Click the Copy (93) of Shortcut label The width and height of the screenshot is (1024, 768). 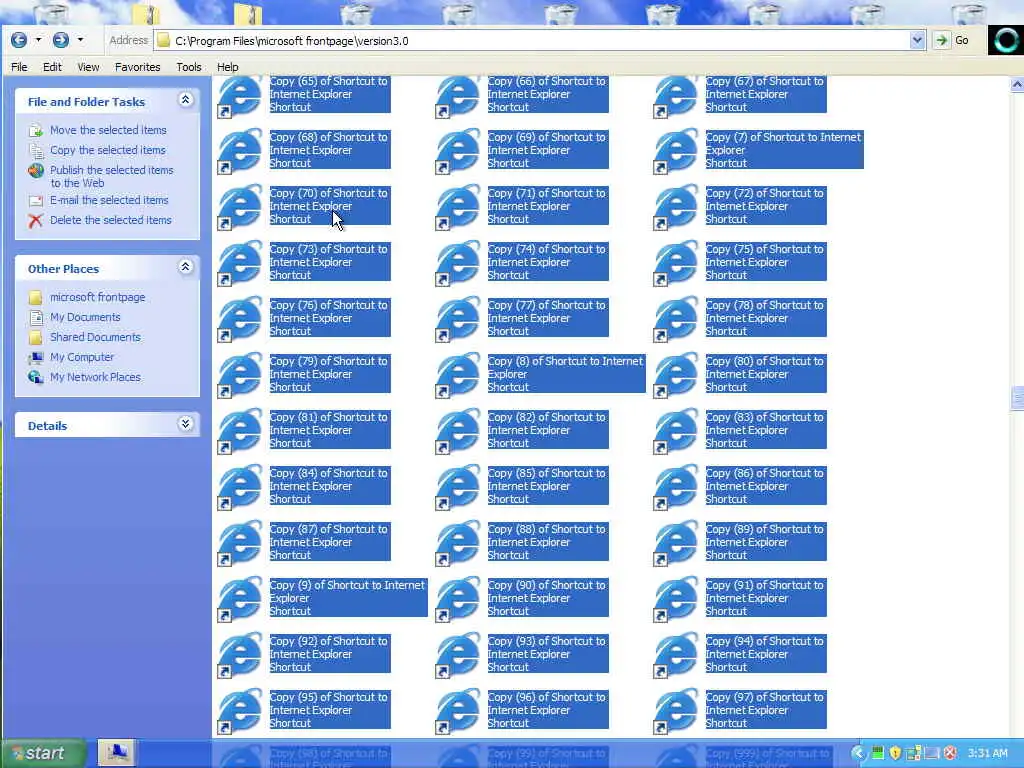[x=548, y=654]
